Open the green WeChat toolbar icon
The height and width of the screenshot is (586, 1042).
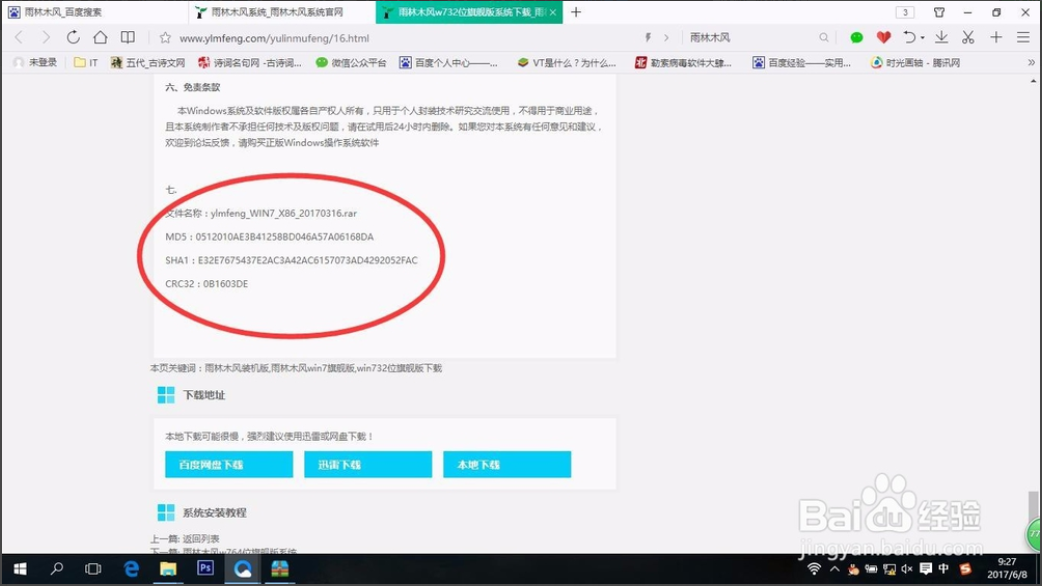[857, 38]
